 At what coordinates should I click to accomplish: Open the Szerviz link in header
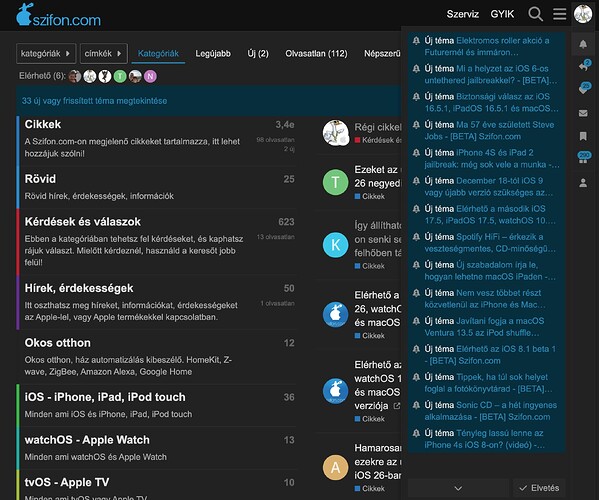[x=463, y=14]
